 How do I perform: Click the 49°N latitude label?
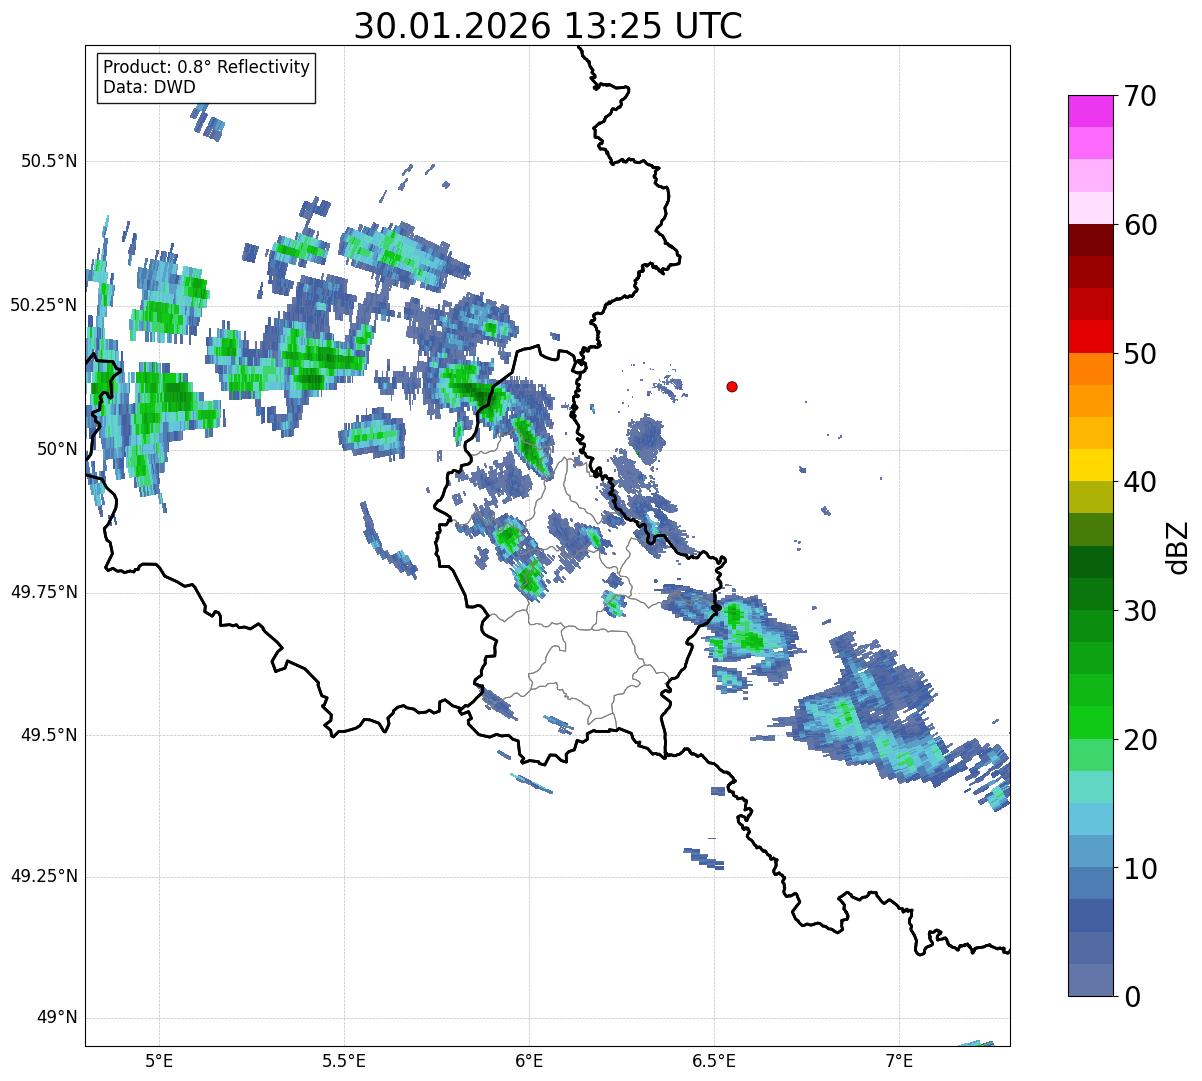57,1018
